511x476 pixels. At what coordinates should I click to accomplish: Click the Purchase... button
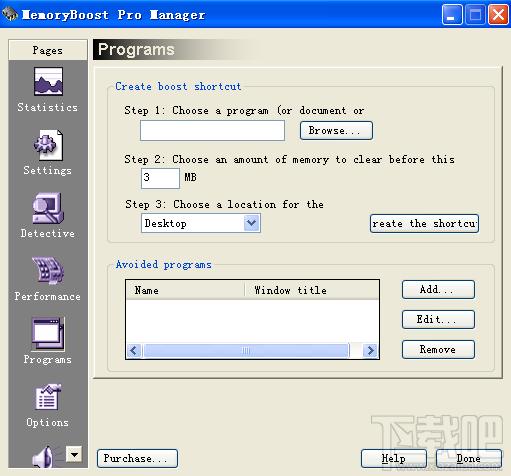pos(137,458)
